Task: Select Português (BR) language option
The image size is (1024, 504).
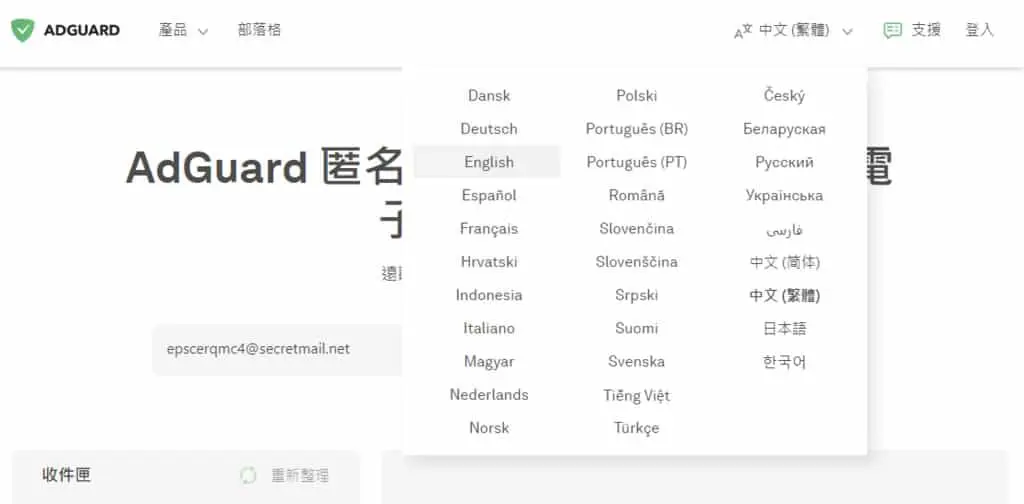Action: (x=637, y=129)
